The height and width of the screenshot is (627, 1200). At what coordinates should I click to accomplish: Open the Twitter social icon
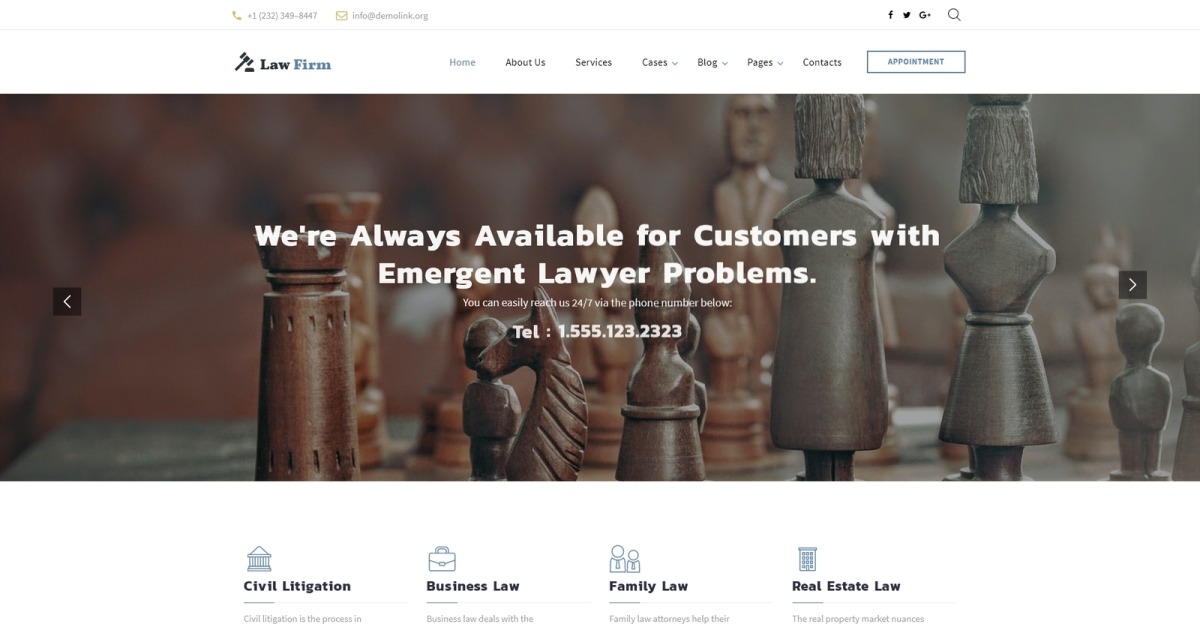(907, 15)
